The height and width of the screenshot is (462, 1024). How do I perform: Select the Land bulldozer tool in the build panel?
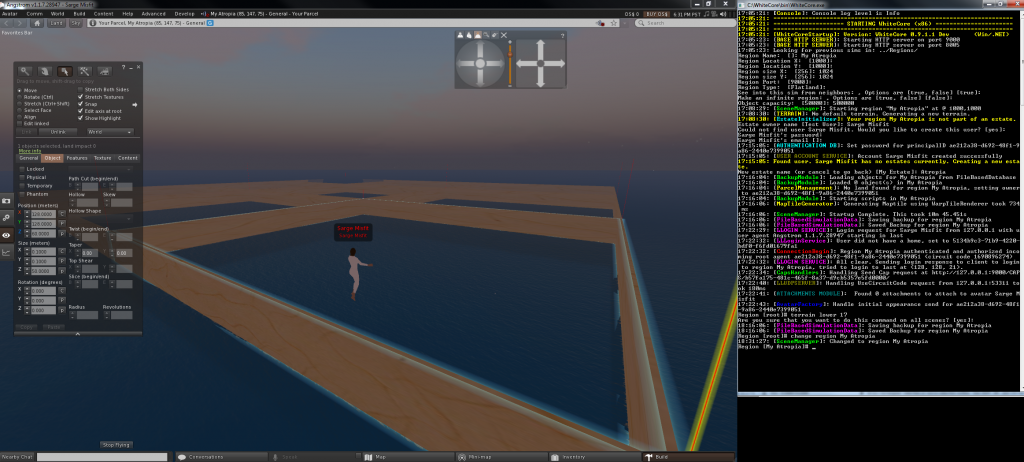coord(104,71)
